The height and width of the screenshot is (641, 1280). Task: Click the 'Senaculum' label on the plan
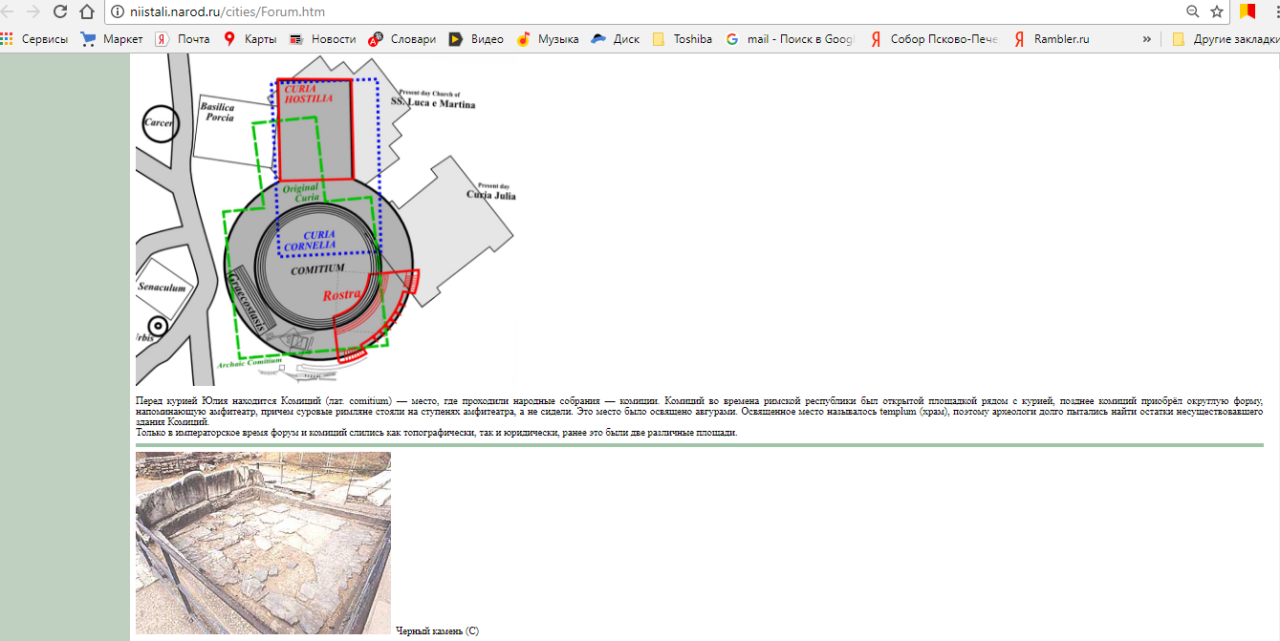(161, 288)
